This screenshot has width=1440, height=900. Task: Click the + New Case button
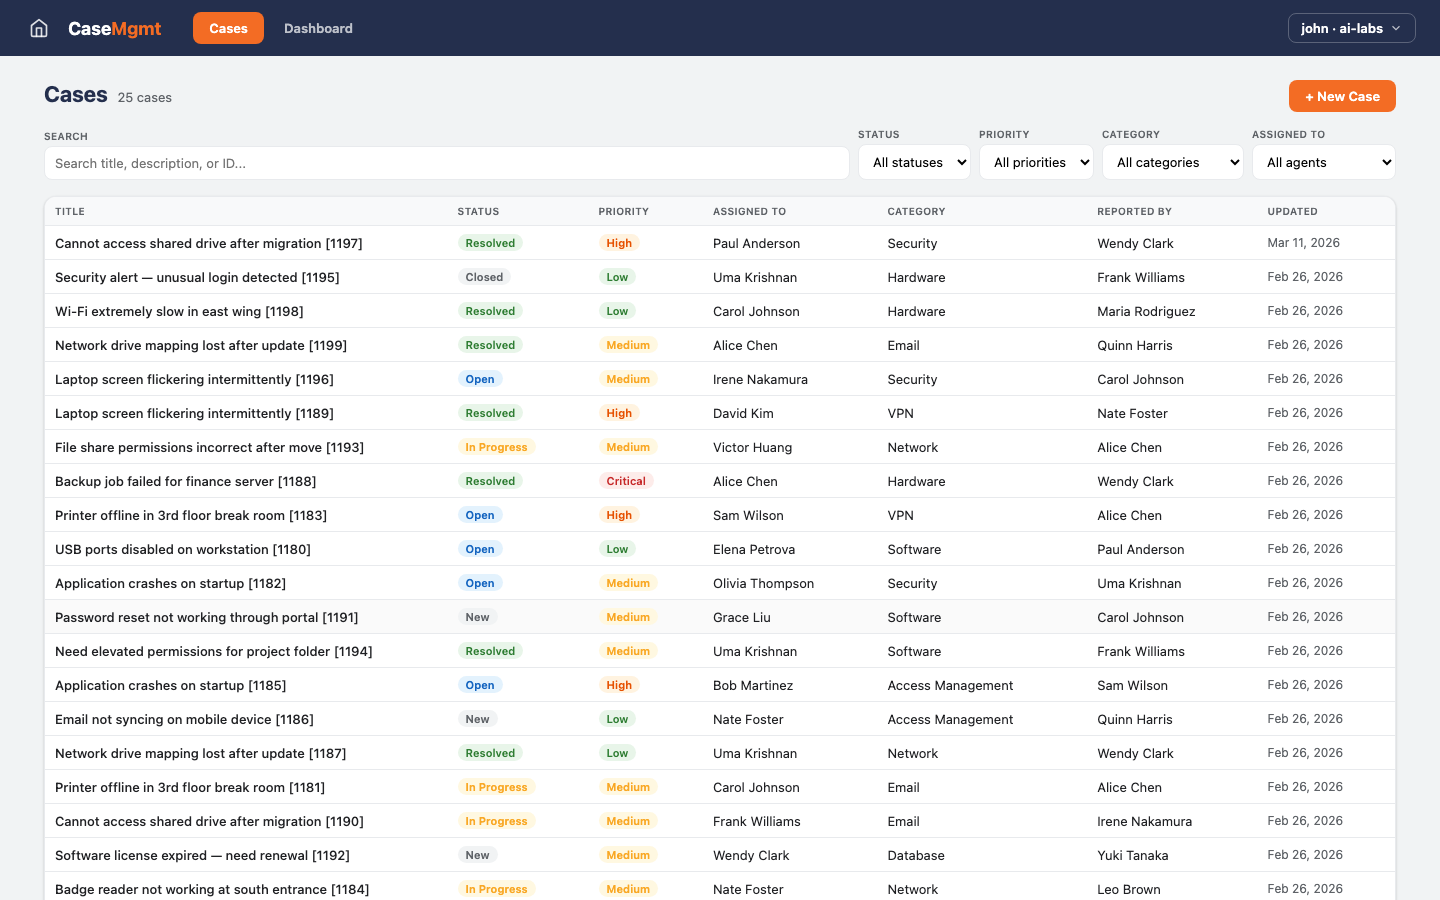tap(1342, 95)
